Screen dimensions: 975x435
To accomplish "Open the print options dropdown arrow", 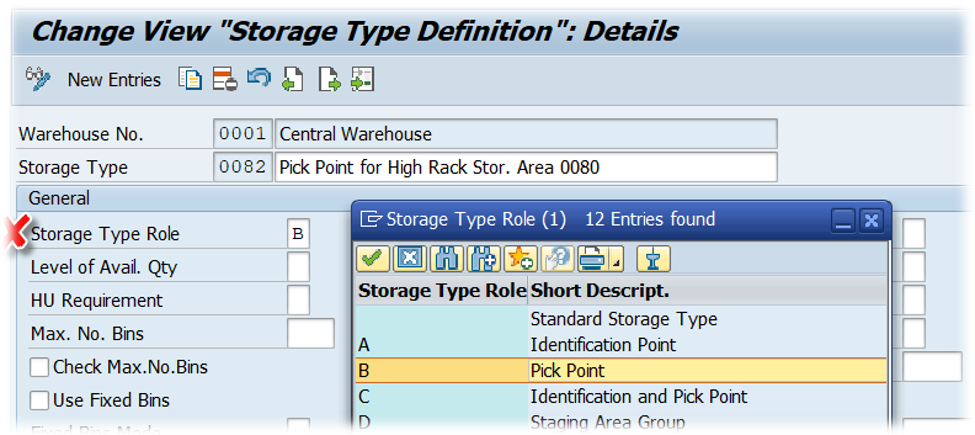I will click(616, 260).
